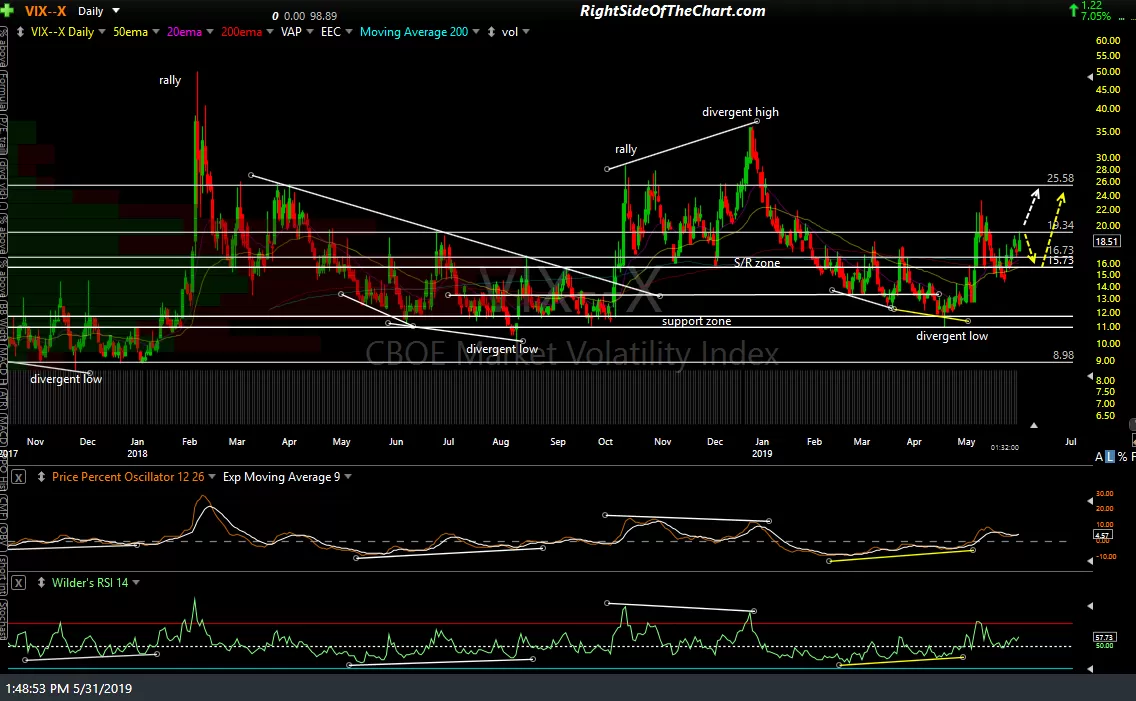The width and height of the screenshot is (1136, 701).
Task: Click the 7.05% change readout
Action: pos(1095,16)
